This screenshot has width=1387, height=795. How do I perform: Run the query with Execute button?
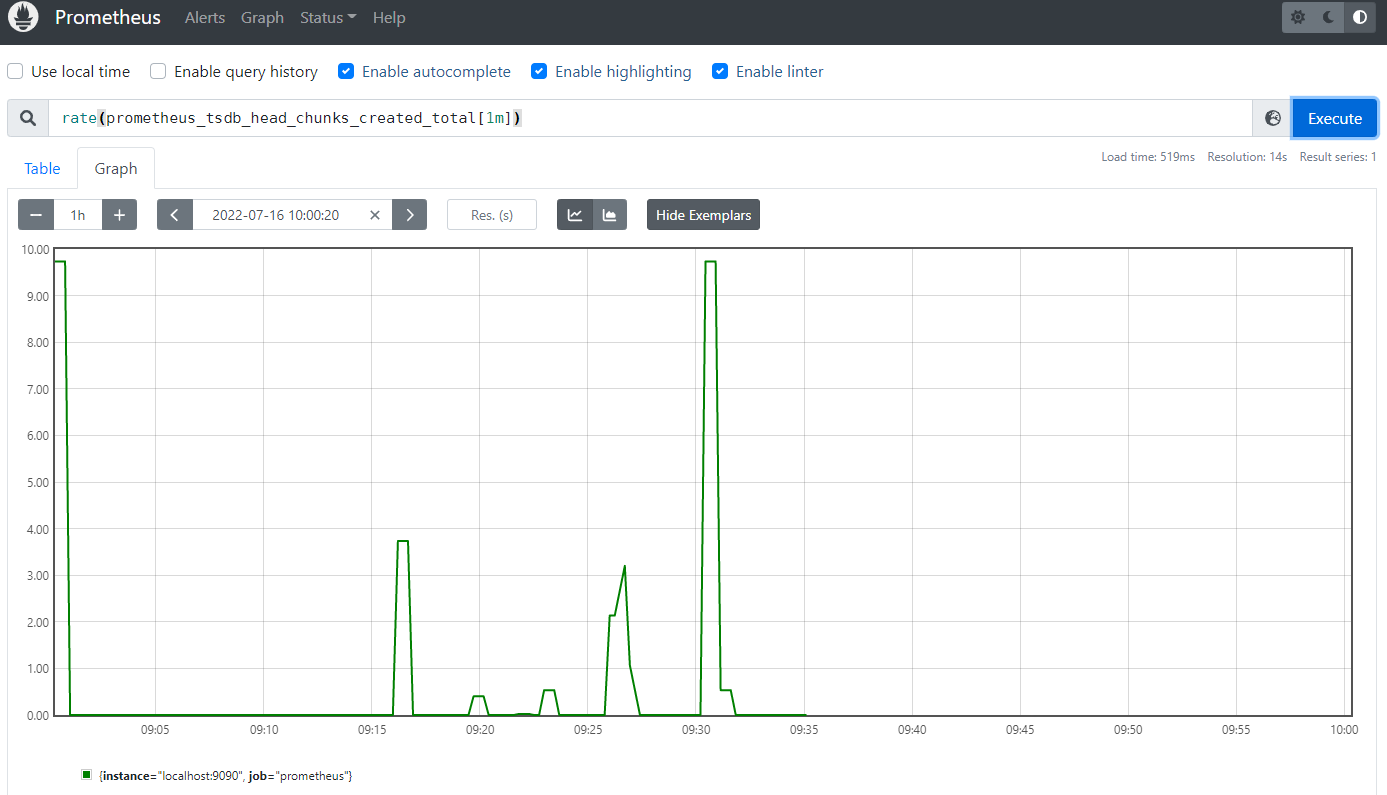[x=1334, y=118]
